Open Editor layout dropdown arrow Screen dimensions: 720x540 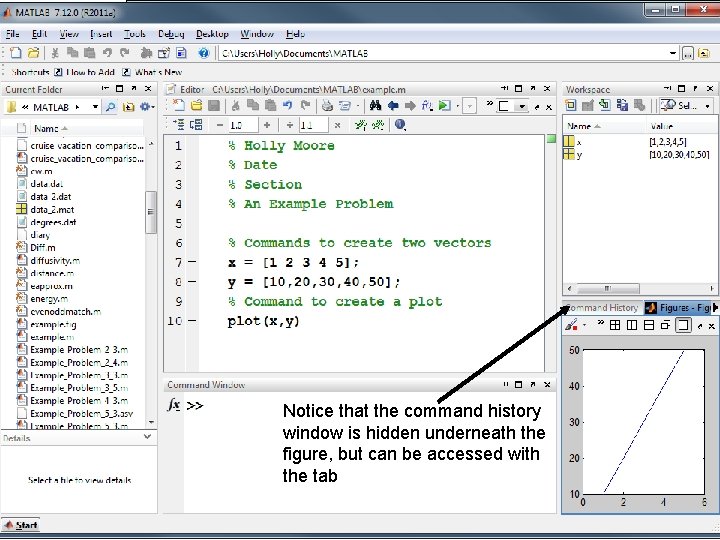pos(522,107)
